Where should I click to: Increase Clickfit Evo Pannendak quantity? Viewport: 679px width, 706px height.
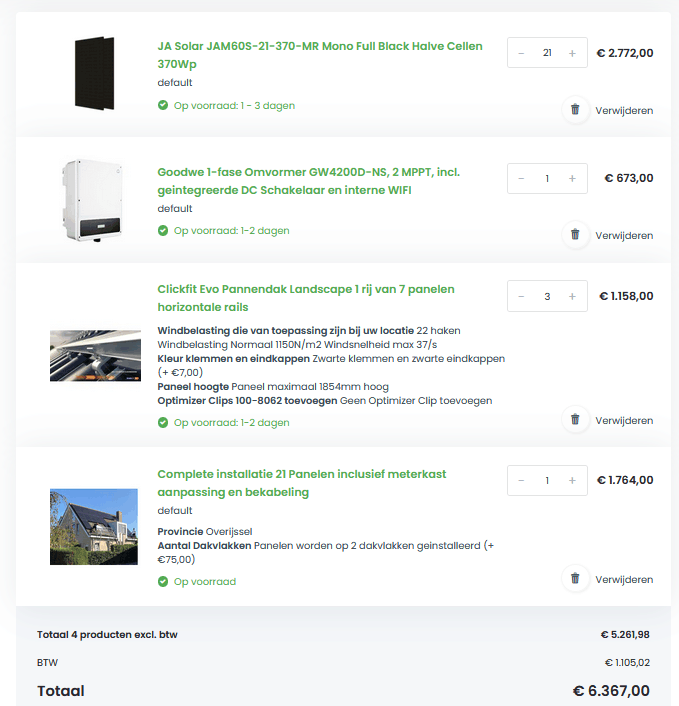coord(572,296)
